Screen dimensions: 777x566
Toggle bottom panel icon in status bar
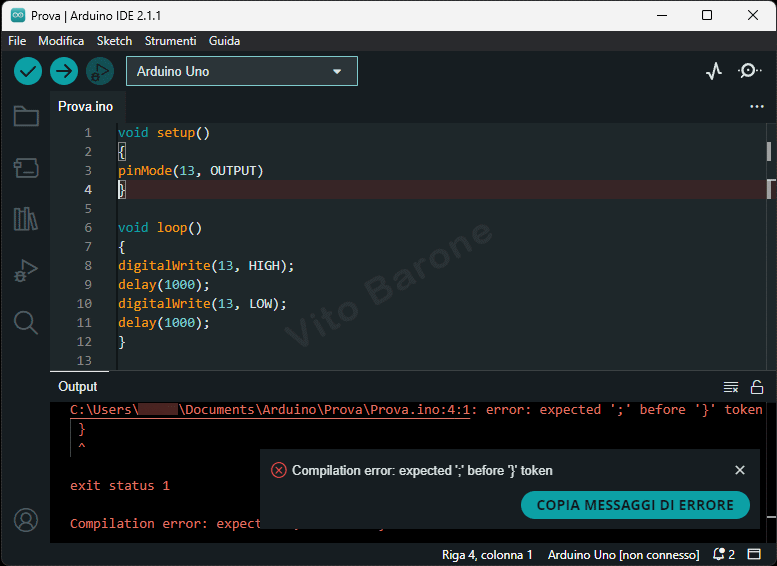[754, 554]
